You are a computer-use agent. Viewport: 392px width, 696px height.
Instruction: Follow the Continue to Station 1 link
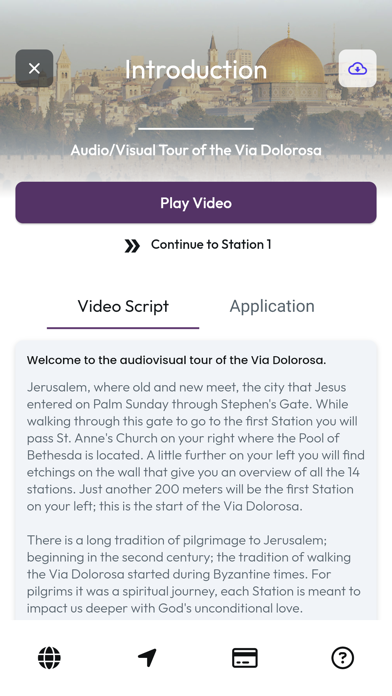[x=211, y=245]
